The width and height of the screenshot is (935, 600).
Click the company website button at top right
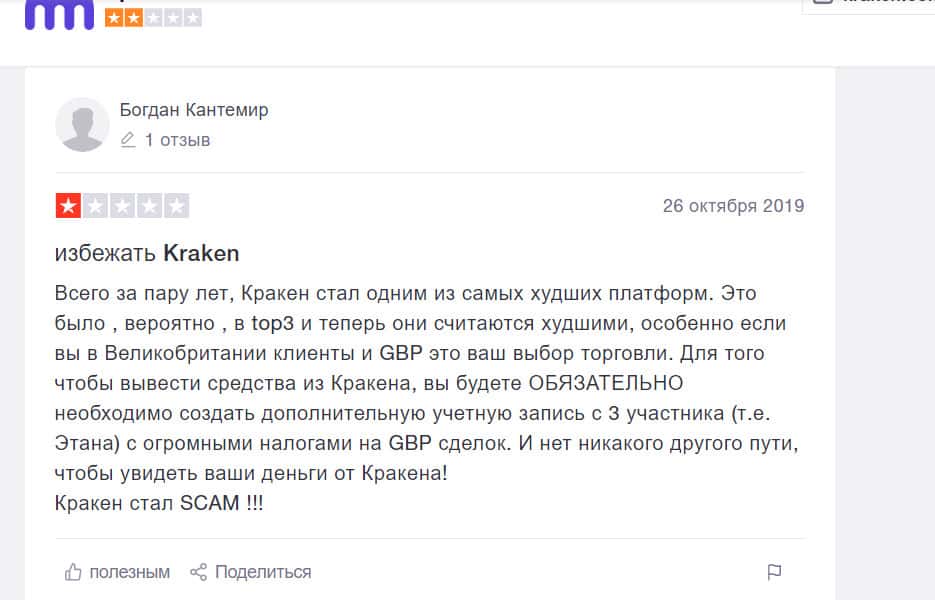[868, 5]
